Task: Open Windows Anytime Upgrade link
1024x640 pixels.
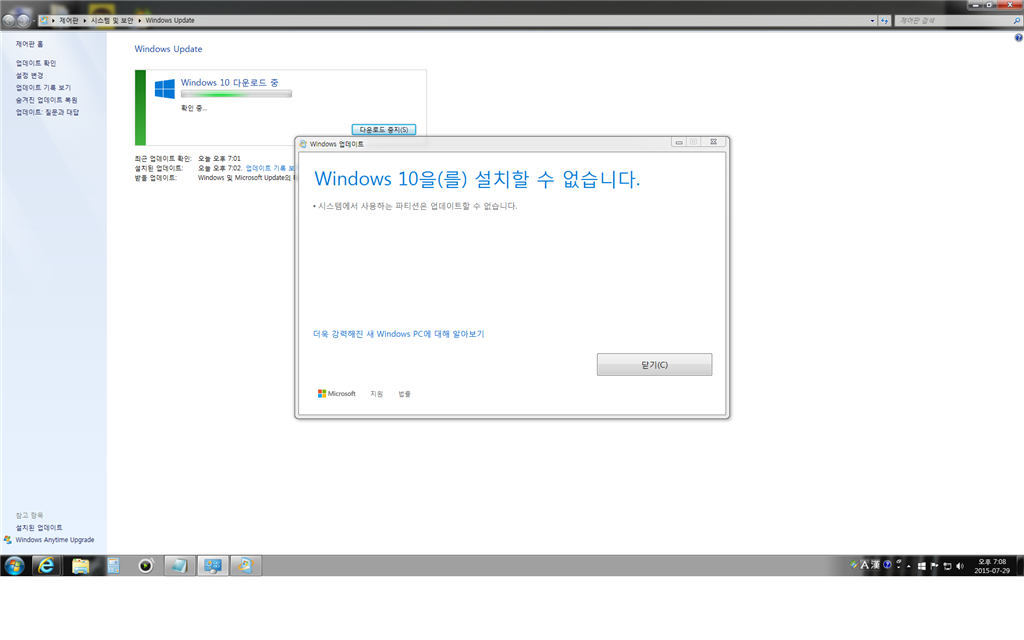Action: pyautogui.click(x=55, y=540)
